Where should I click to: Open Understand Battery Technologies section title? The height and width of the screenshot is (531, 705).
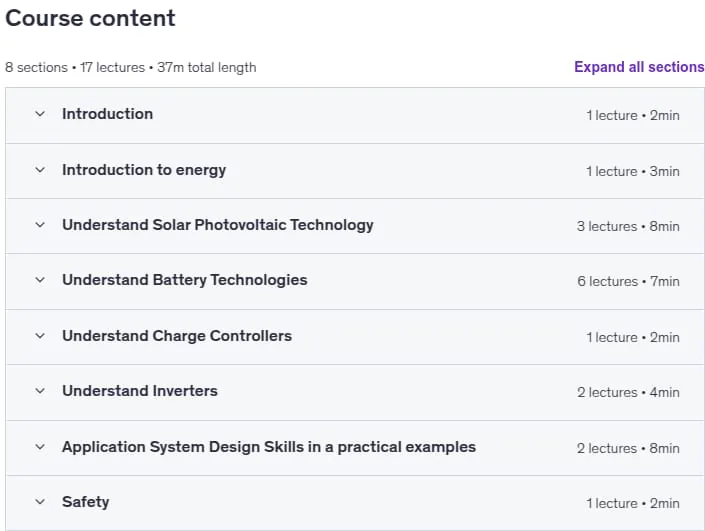pyautogui.click(x=185, y=280)
